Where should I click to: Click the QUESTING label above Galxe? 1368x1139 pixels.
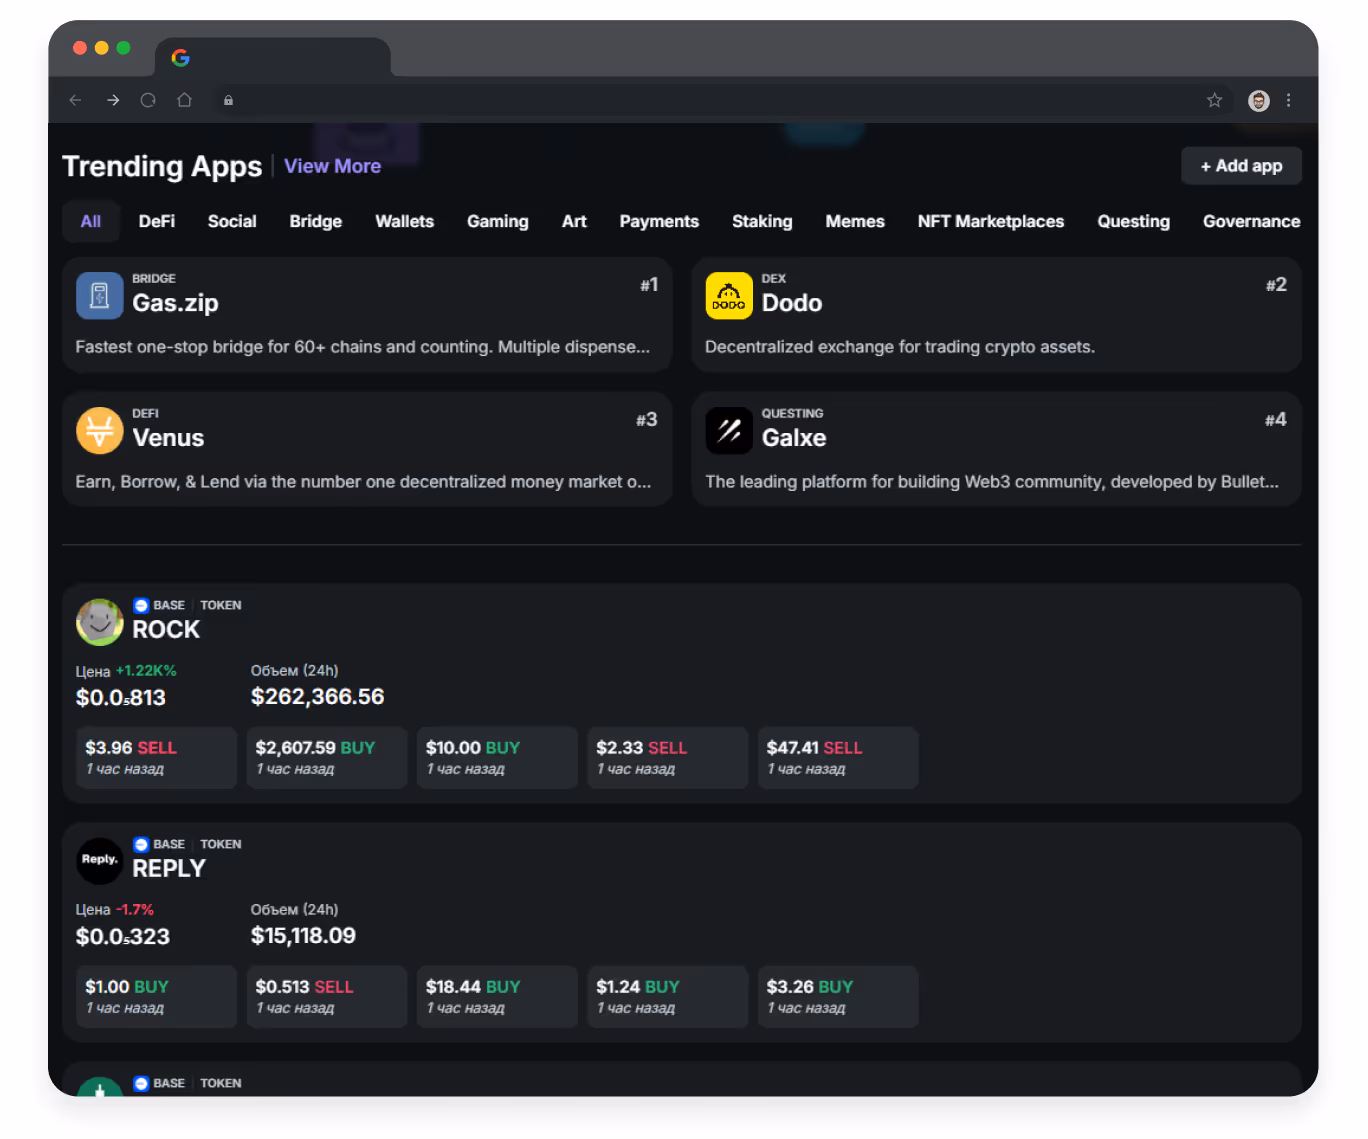[792, 413]
